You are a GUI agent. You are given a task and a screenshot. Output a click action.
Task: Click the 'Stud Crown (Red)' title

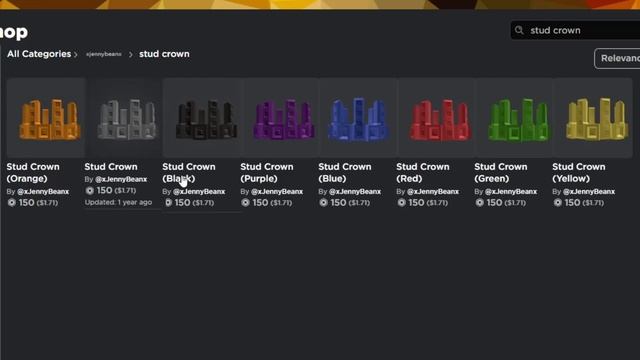tap(423, 173)
